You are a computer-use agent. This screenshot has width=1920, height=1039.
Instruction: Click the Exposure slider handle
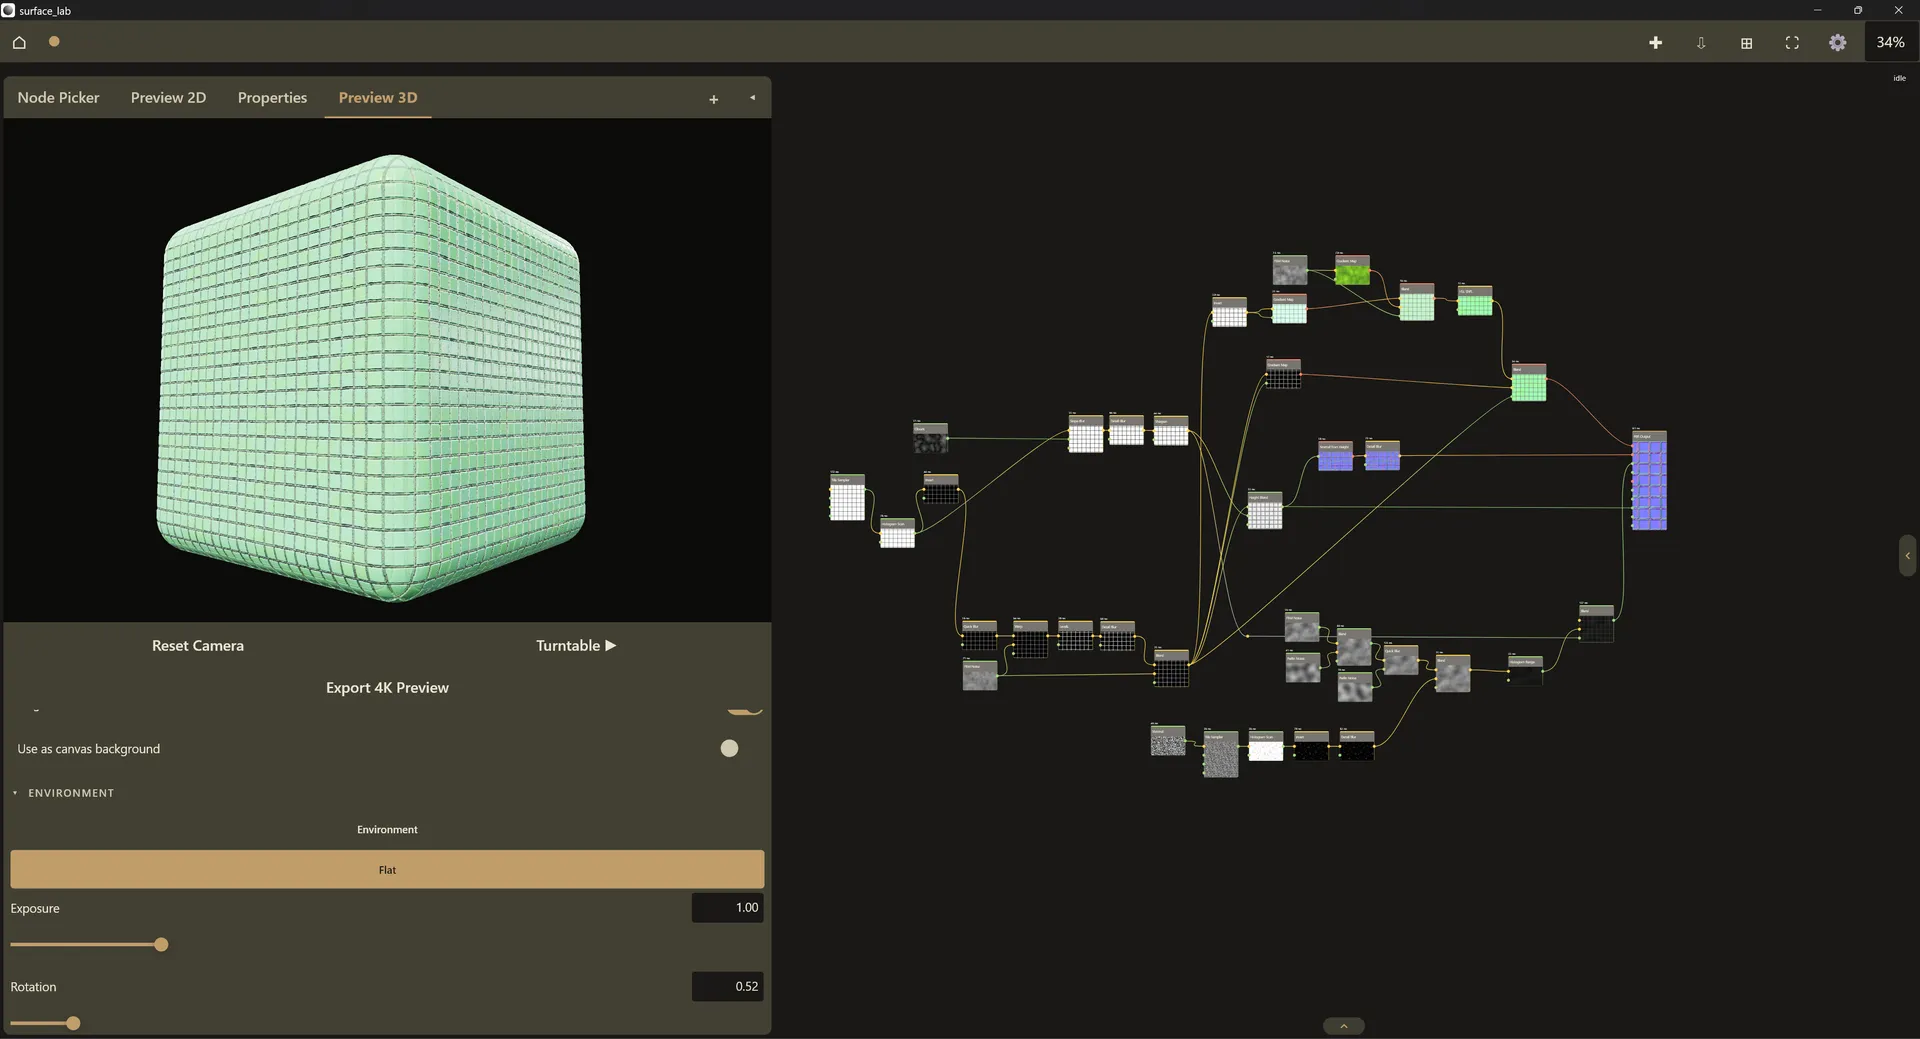tap(161, 944)
